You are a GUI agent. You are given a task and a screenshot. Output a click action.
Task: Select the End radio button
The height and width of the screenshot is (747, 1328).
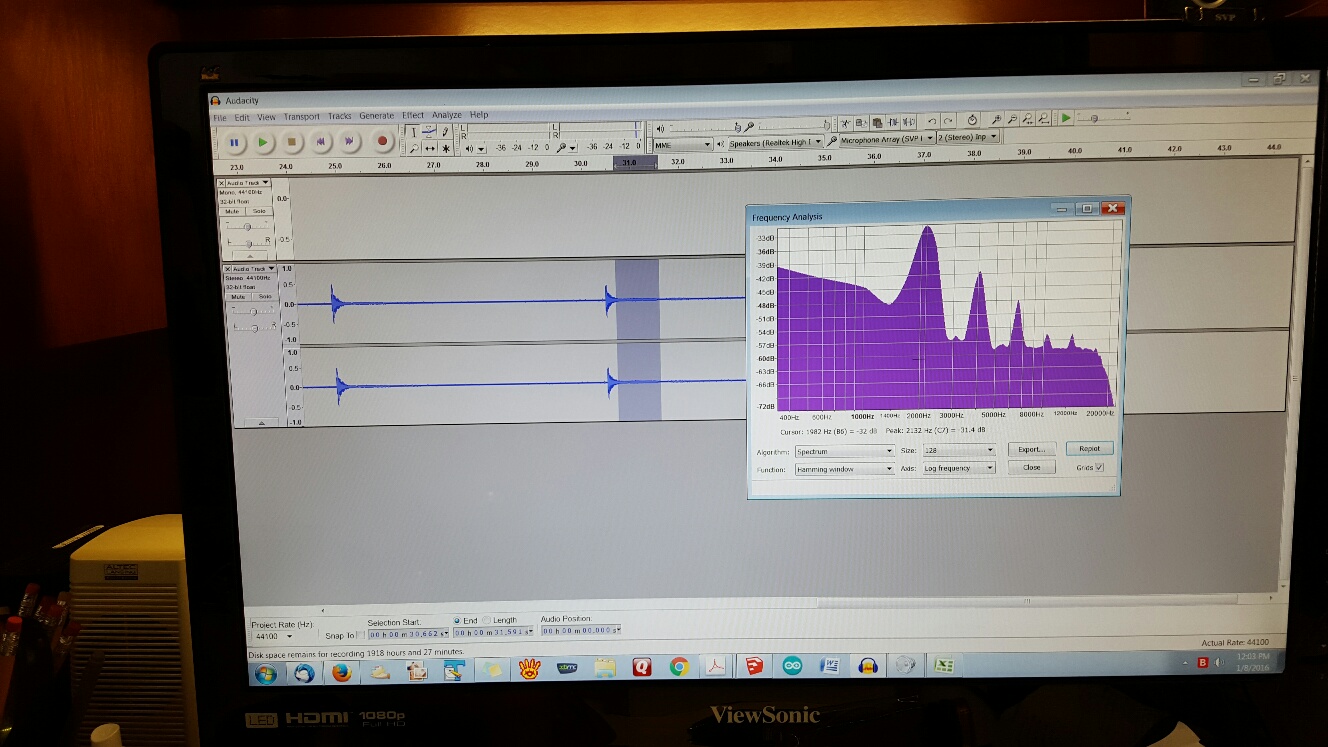point(457,620)
